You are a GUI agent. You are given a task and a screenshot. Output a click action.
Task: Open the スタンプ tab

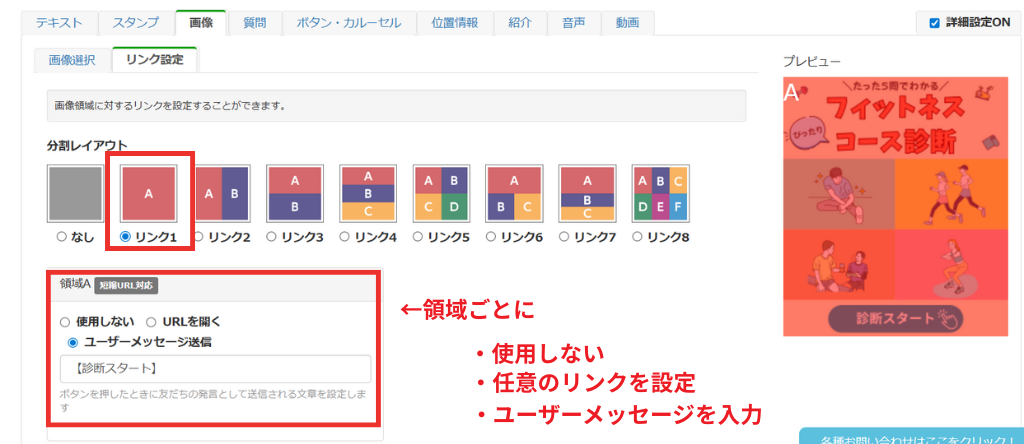coord(135,23)
